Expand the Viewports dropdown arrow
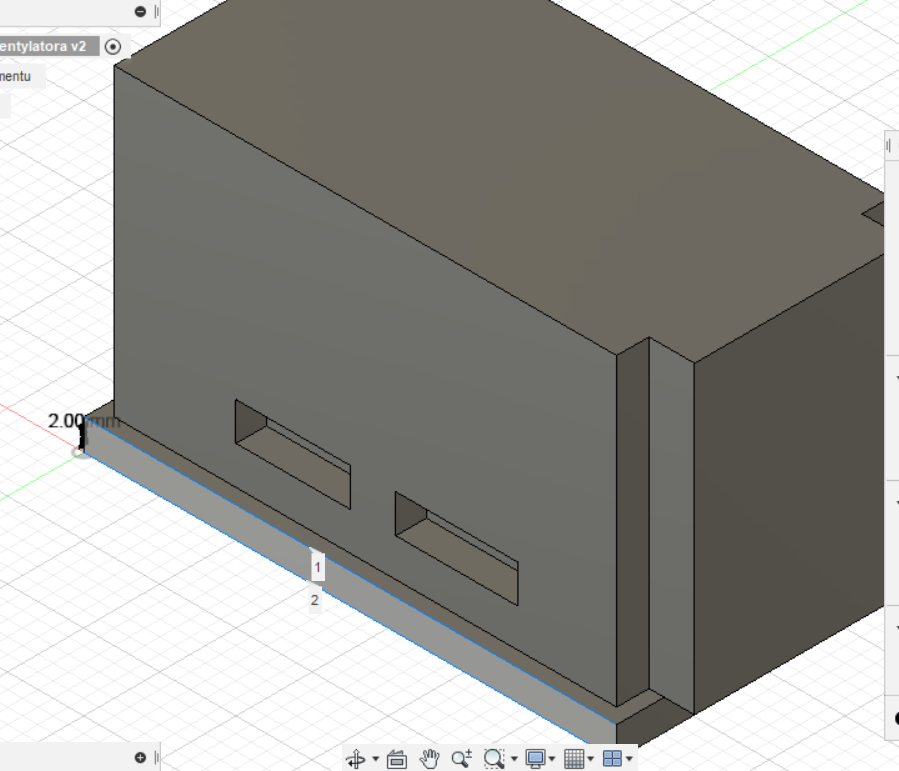The image size is (899, 771). 630,759
